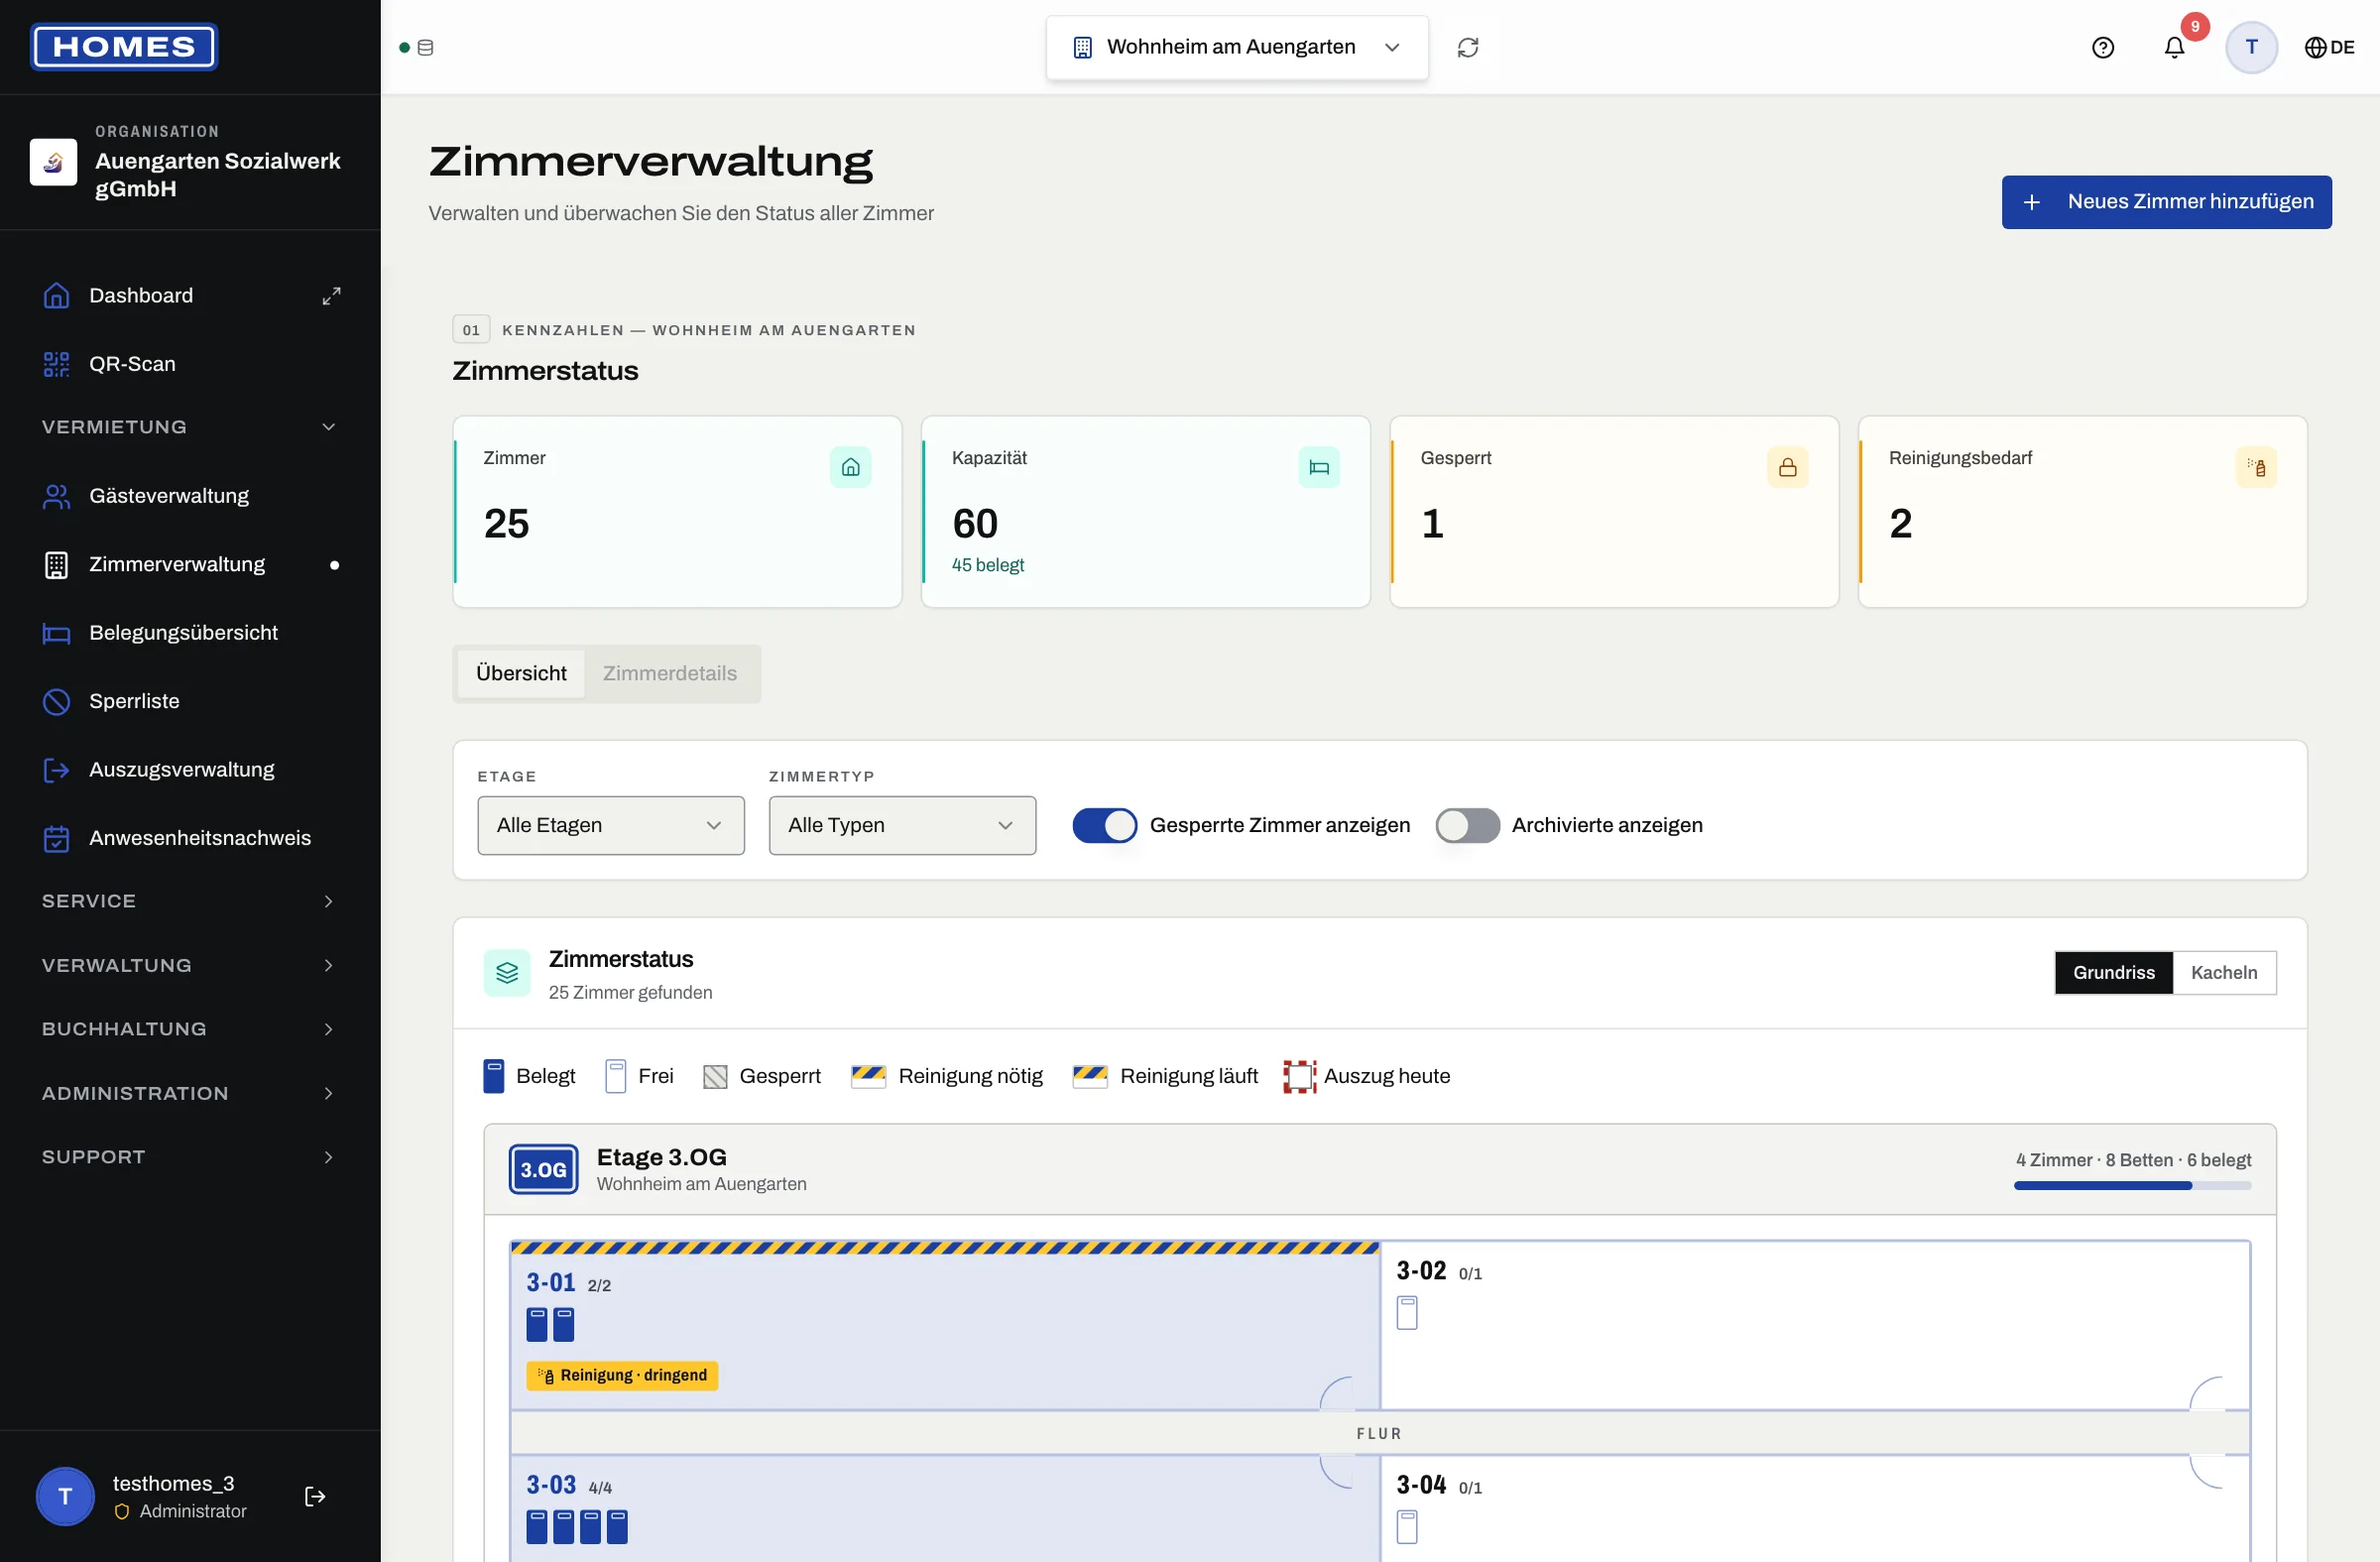Click the 01 section number badge
The width and height of the screenshot is (2380, 1562).
(x=471, y=330)
